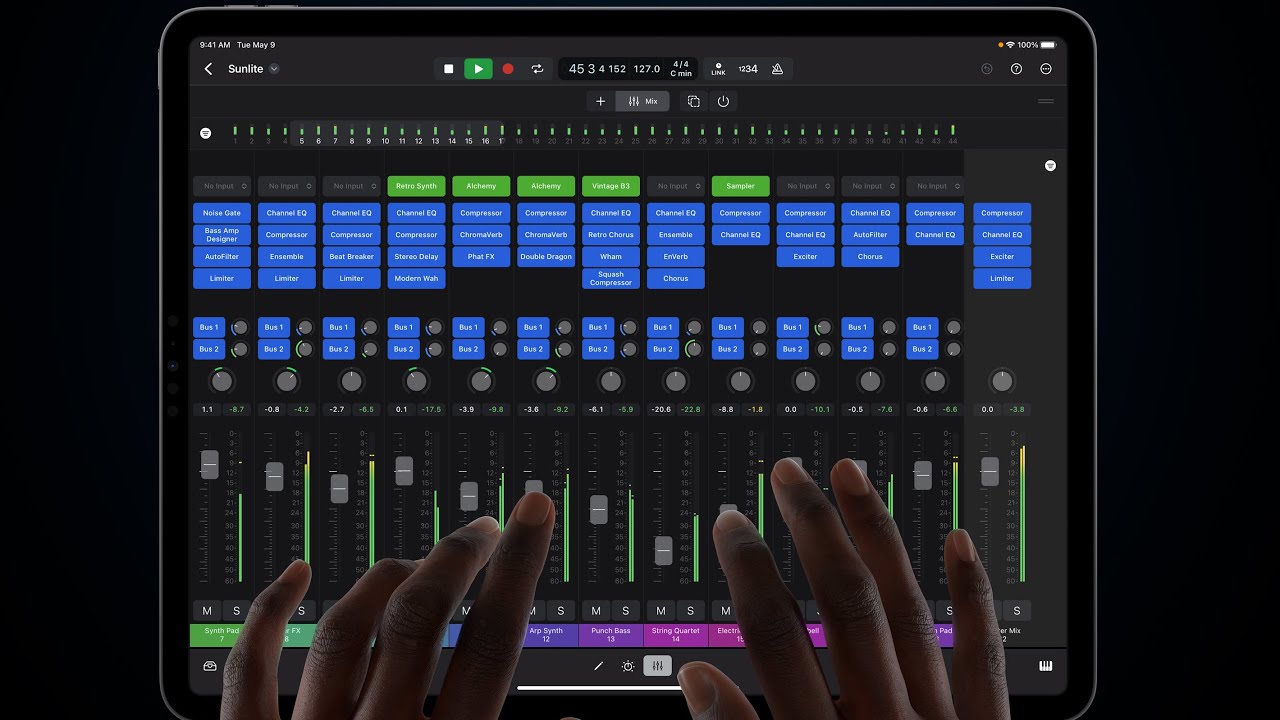This screenshot has width=1280, height=720.
Task: Click the Synth Pad 7 volume fader
Action: coord(210,465)
